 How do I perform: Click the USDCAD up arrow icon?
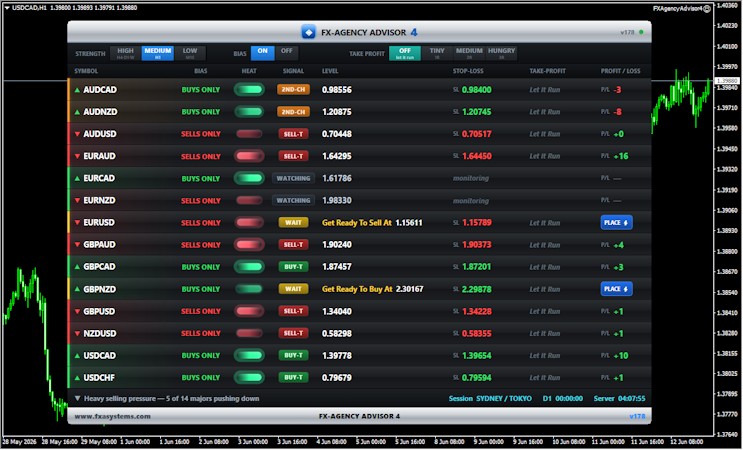[x=77, y=355]
